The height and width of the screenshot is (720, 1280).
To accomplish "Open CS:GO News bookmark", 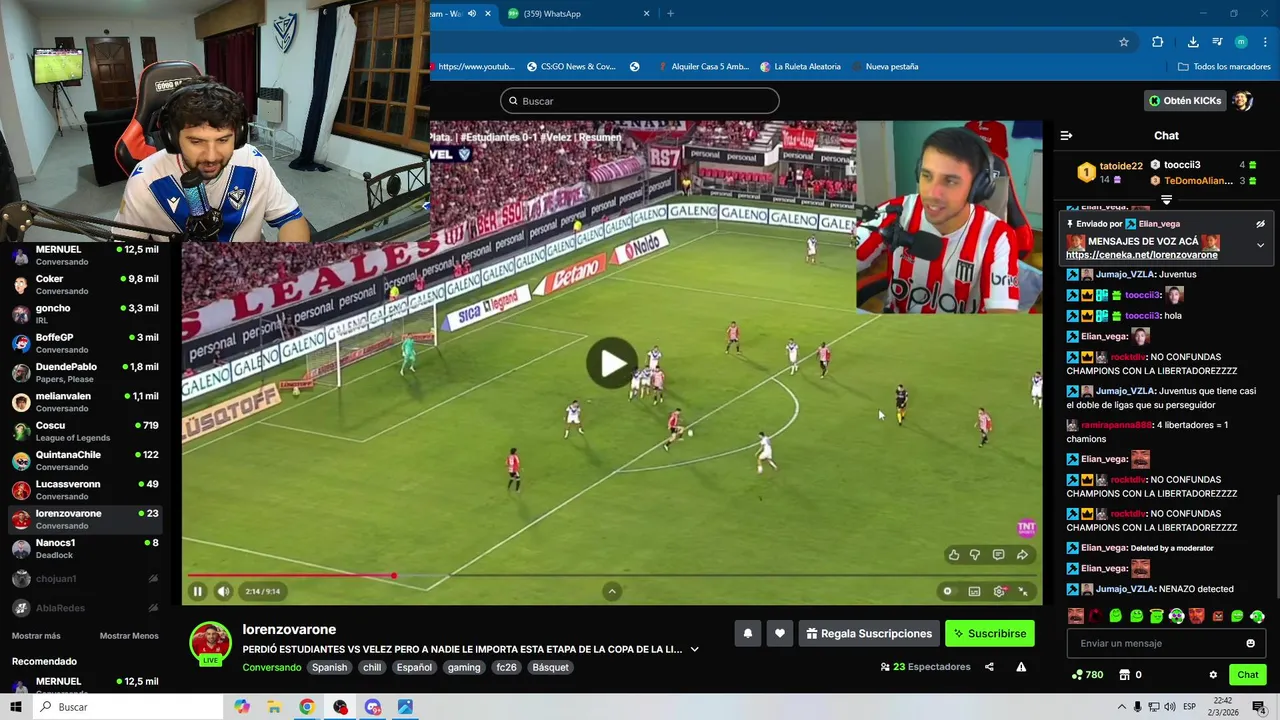I will (x=571, y=67).
